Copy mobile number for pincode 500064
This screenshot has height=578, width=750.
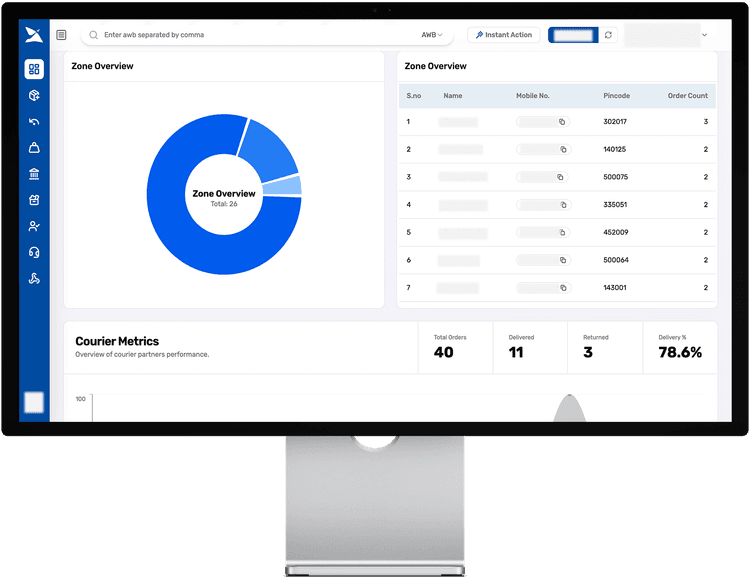click(x=563, y=260)
